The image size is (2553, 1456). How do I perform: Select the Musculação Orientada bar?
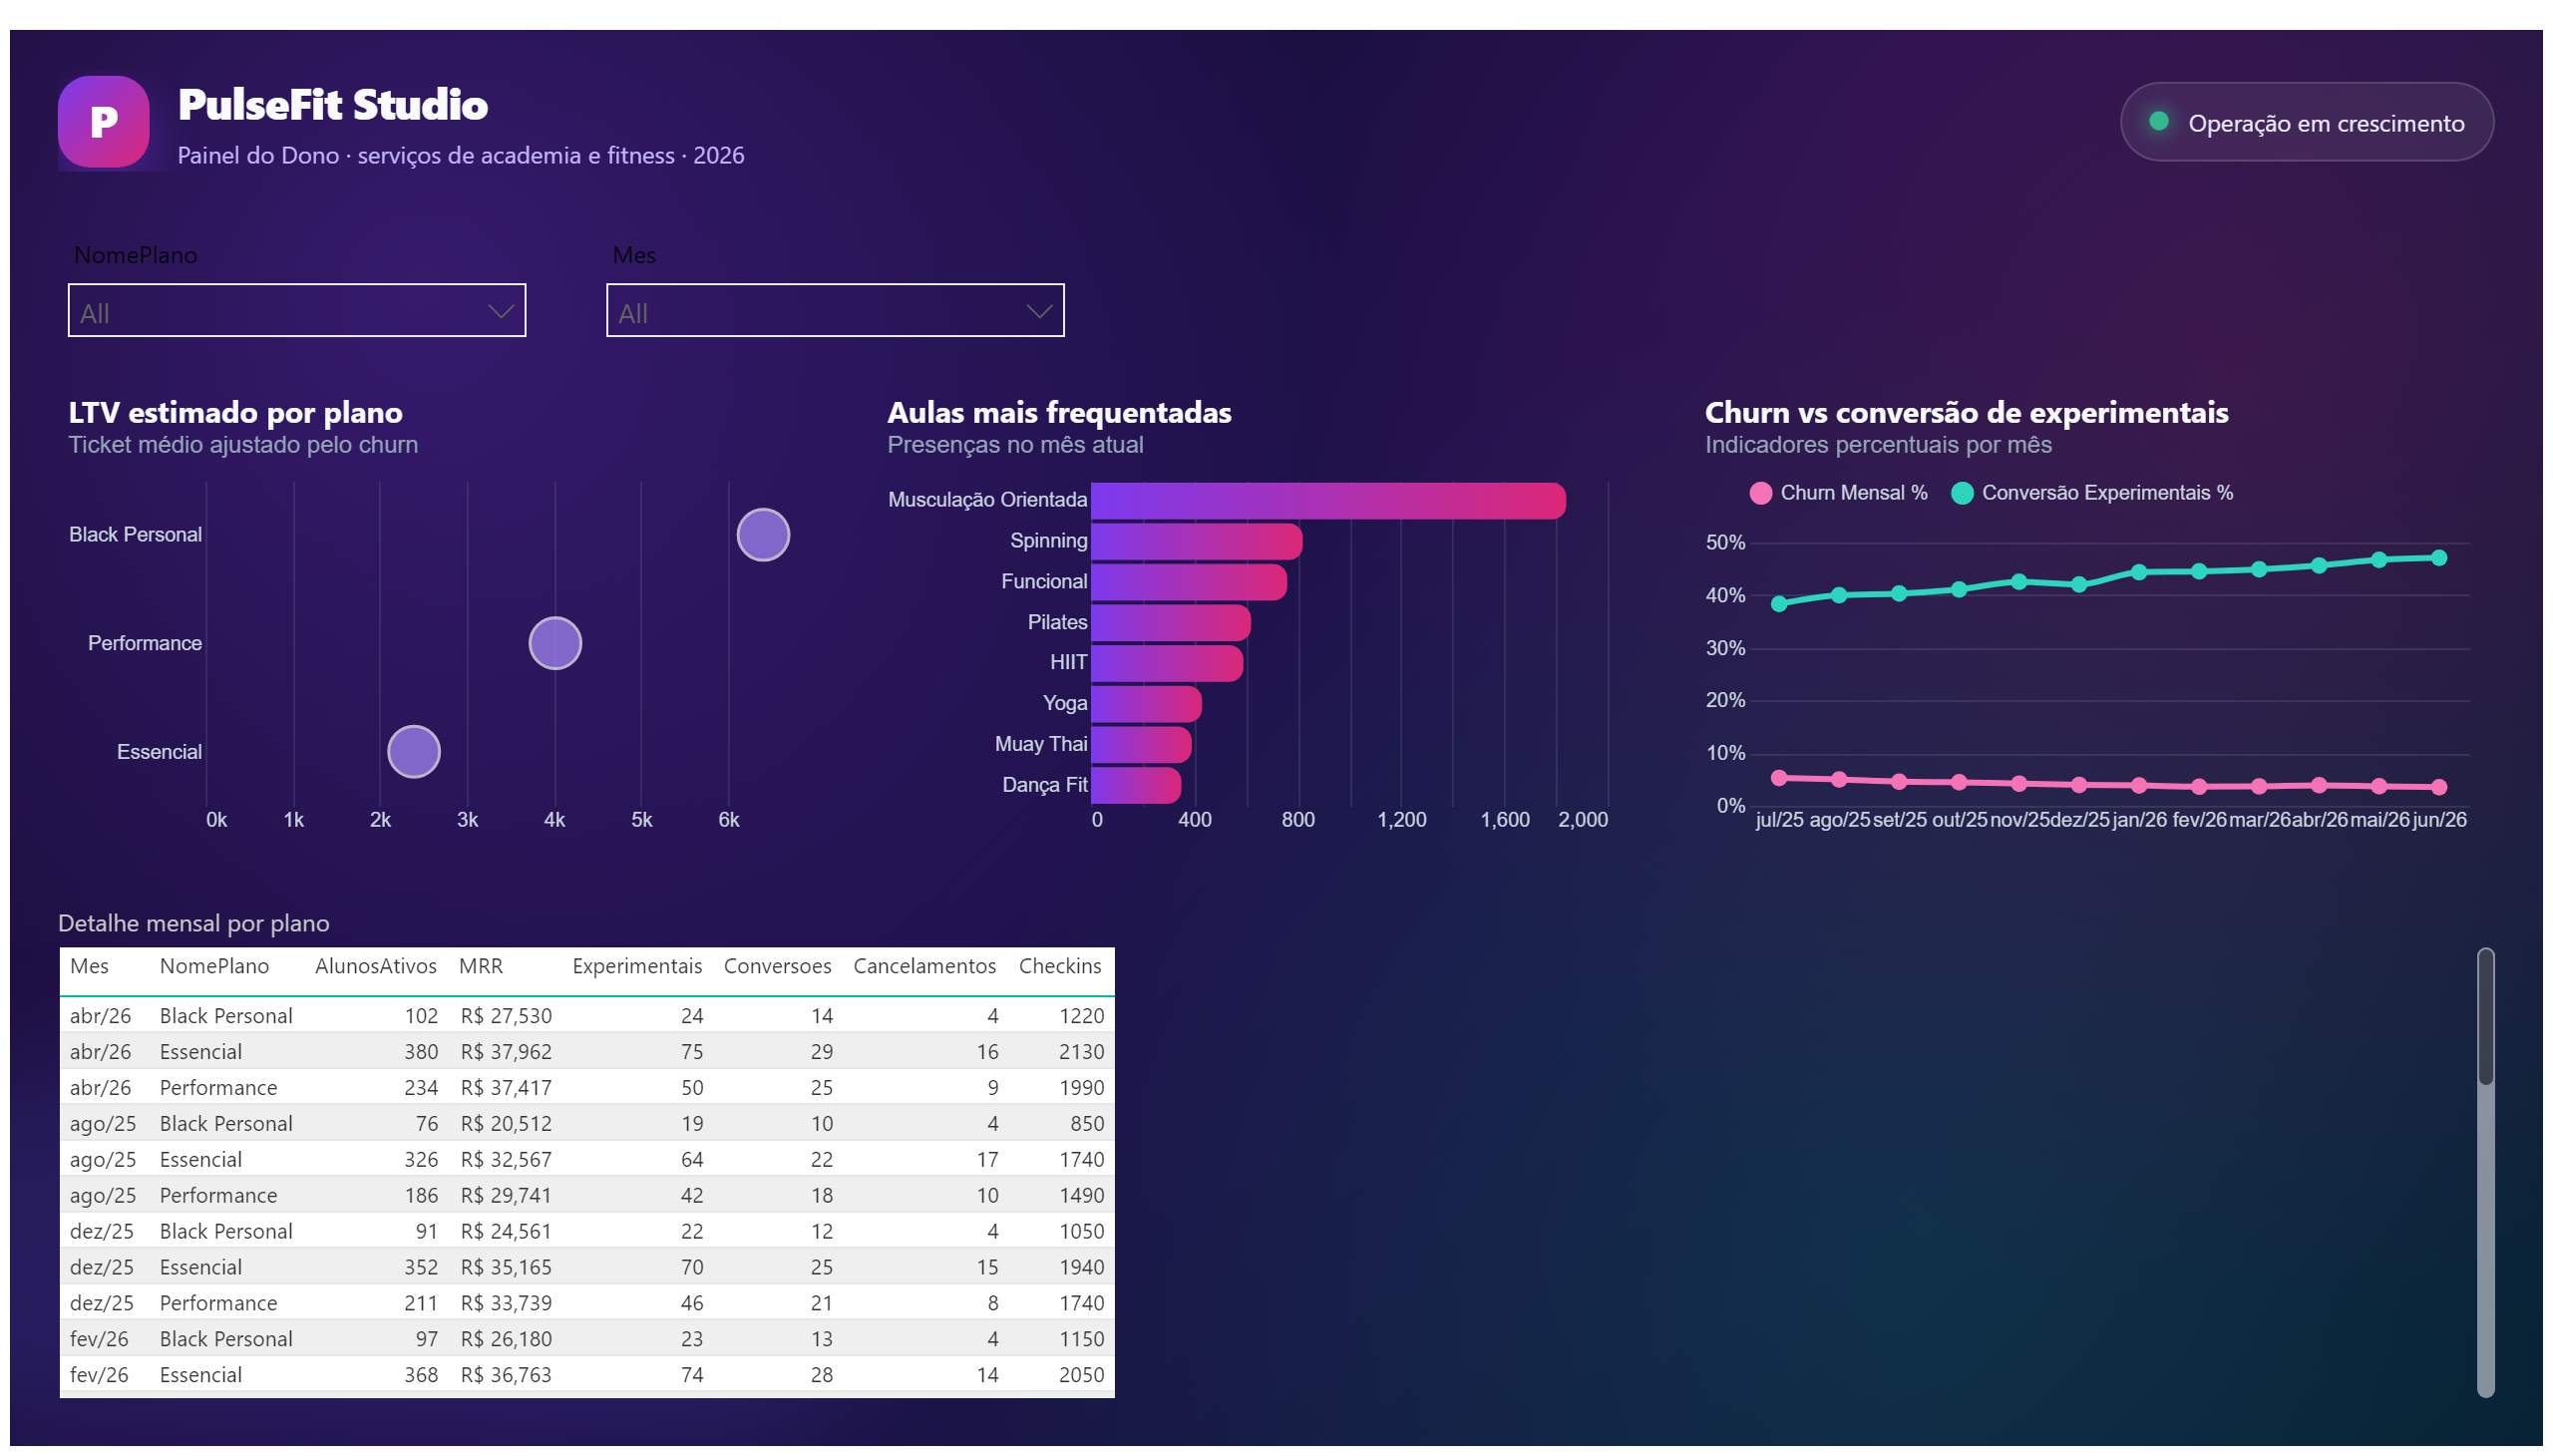pyautogui.click(x=1328, y=501)
